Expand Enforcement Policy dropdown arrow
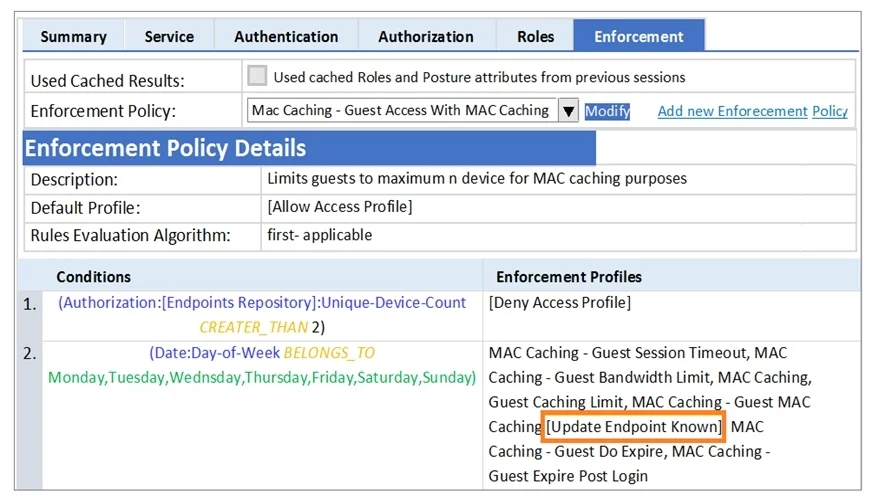The width and height of the screenshot is (872, 496). (x=568, y=111)
